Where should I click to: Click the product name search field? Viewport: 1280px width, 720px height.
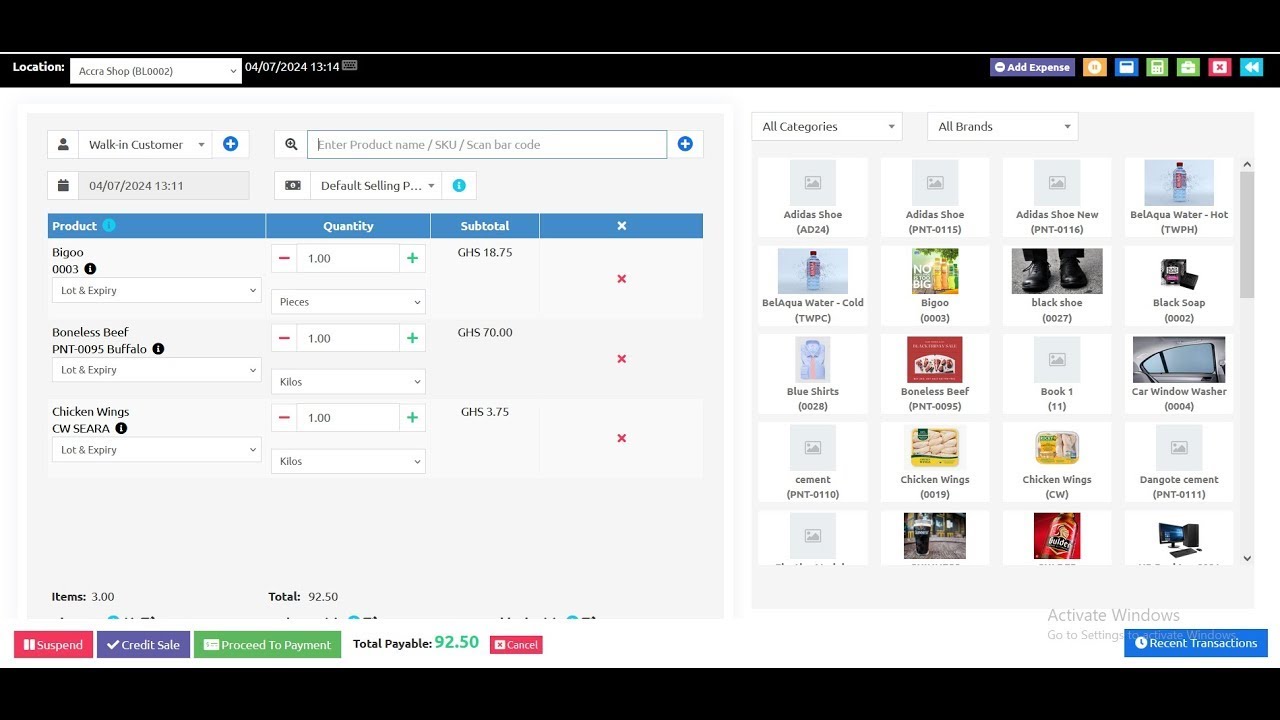click(487, 144)
